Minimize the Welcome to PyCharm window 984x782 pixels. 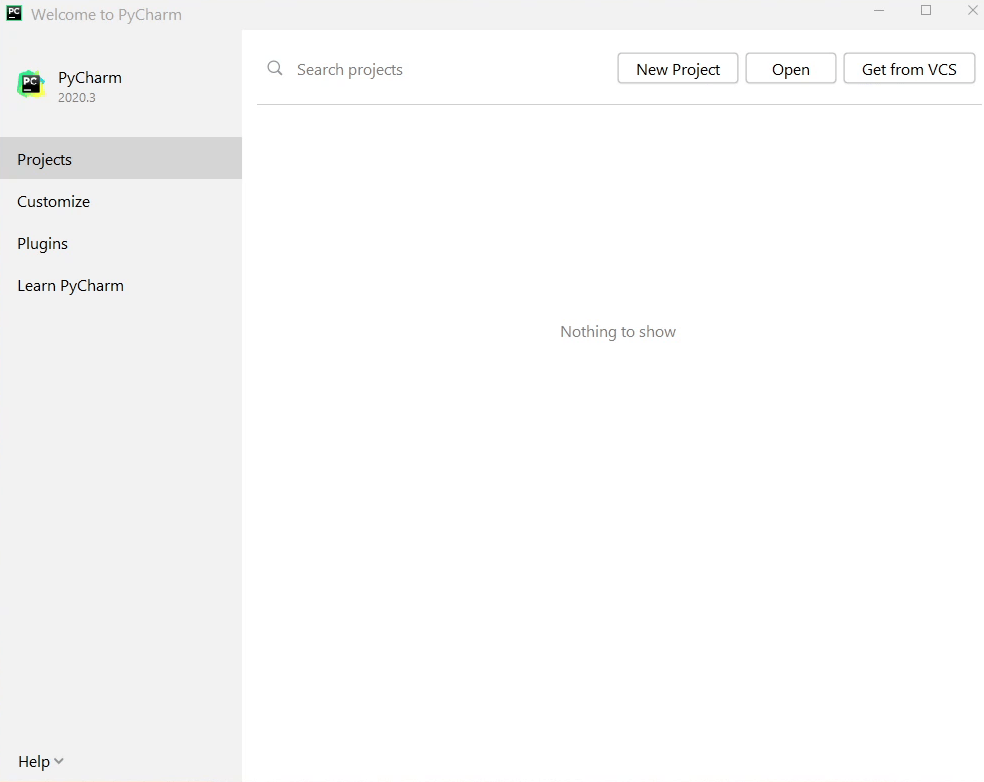click(879, 11)
